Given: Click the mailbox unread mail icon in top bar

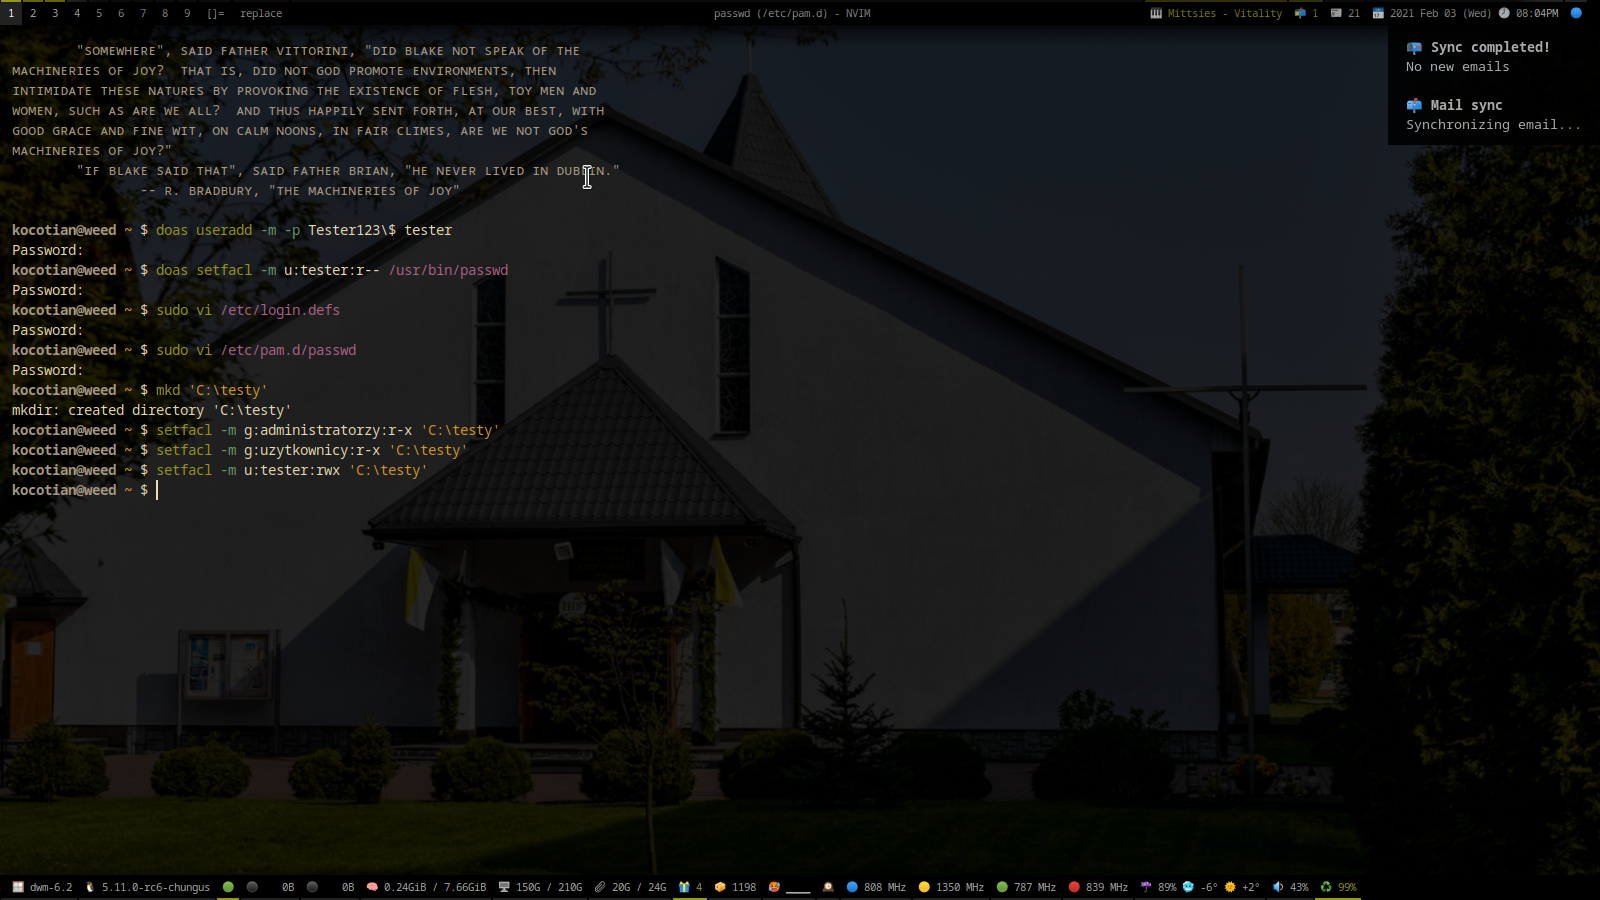Looking at the screenshot, I should (1300, 13).
